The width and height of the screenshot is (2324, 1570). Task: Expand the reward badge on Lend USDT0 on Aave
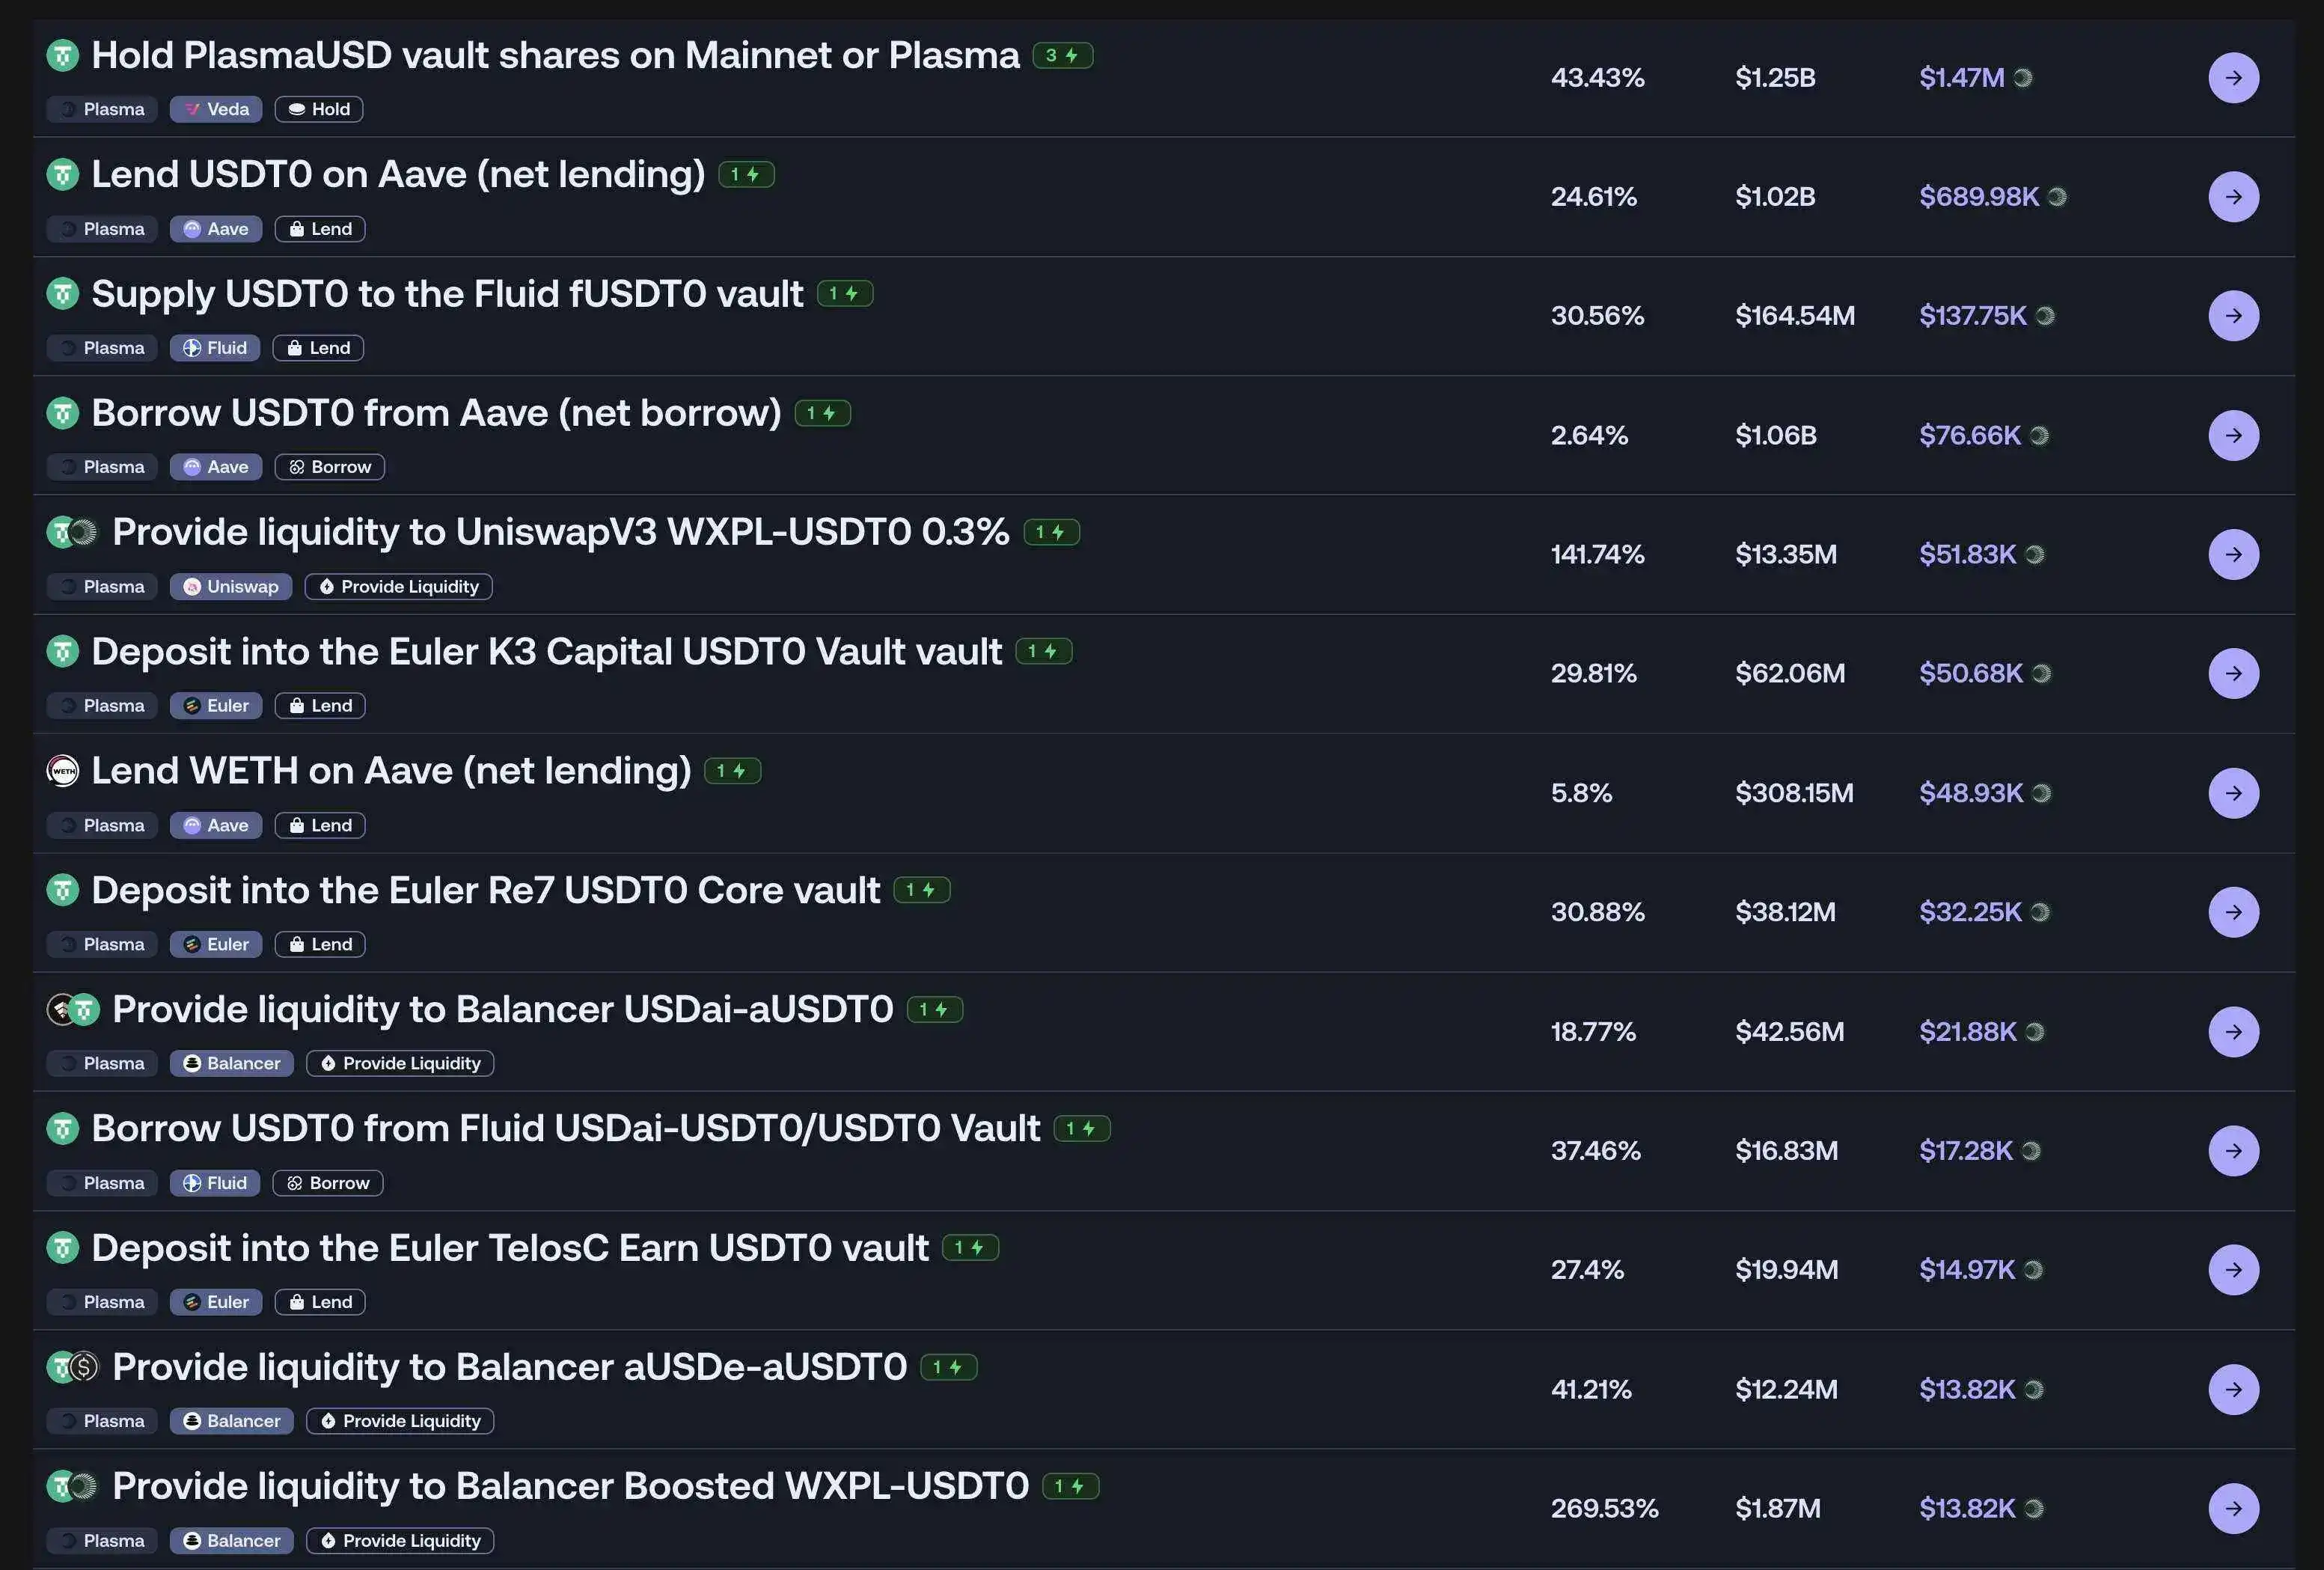pyautogui.click(x=746, y=174)
